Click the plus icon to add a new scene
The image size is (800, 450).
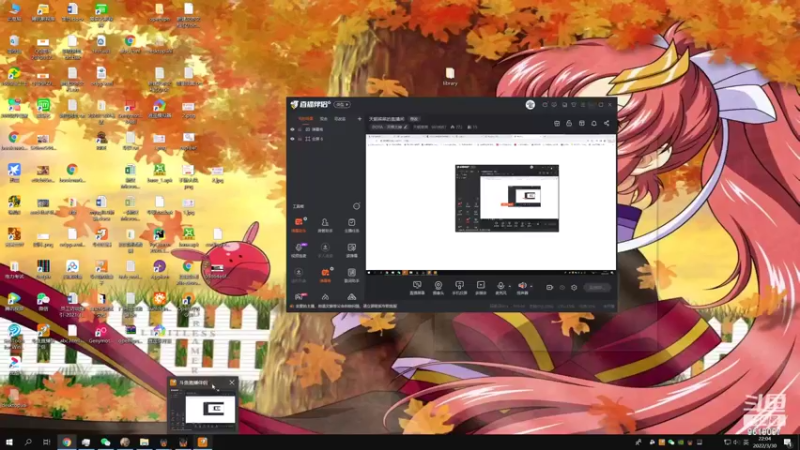360,119
